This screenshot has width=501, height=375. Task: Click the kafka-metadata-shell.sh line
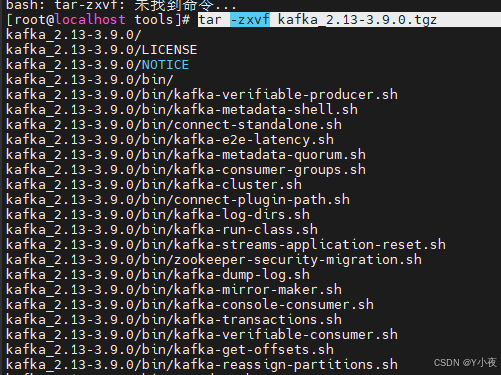click(x=182, y=110)
